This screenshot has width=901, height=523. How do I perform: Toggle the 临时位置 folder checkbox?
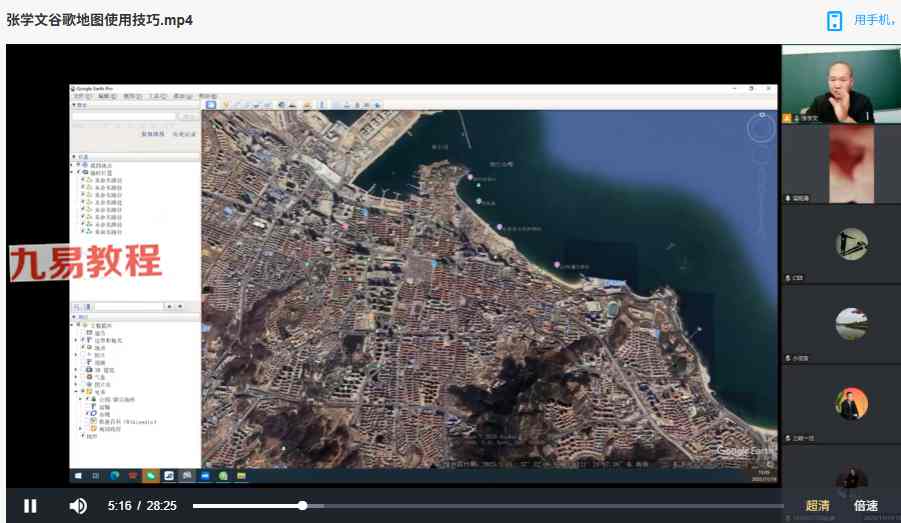click(x=78, y=172)
